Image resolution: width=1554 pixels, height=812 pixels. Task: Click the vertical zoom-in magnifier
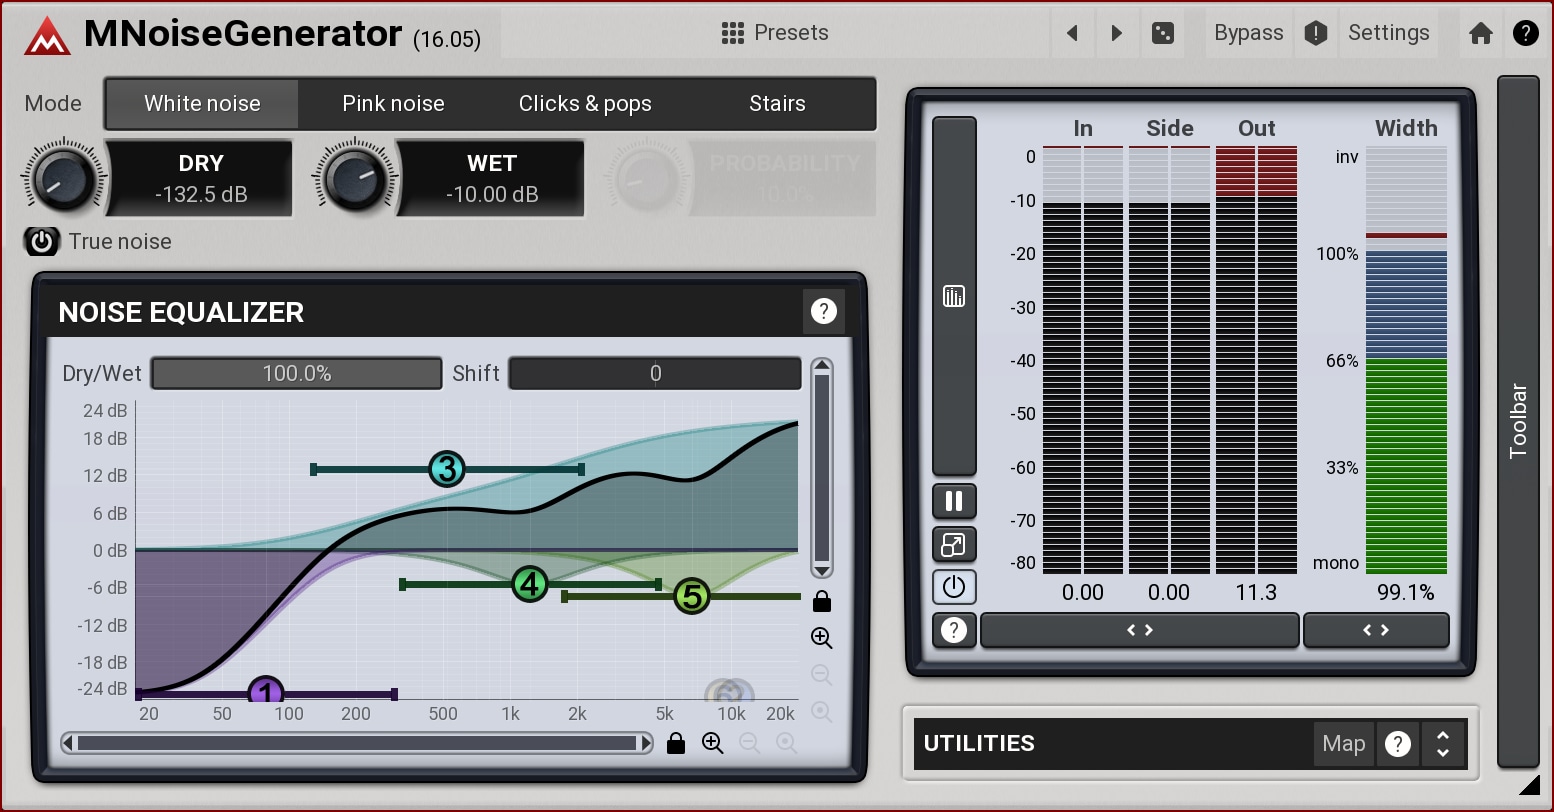(822, 638)
